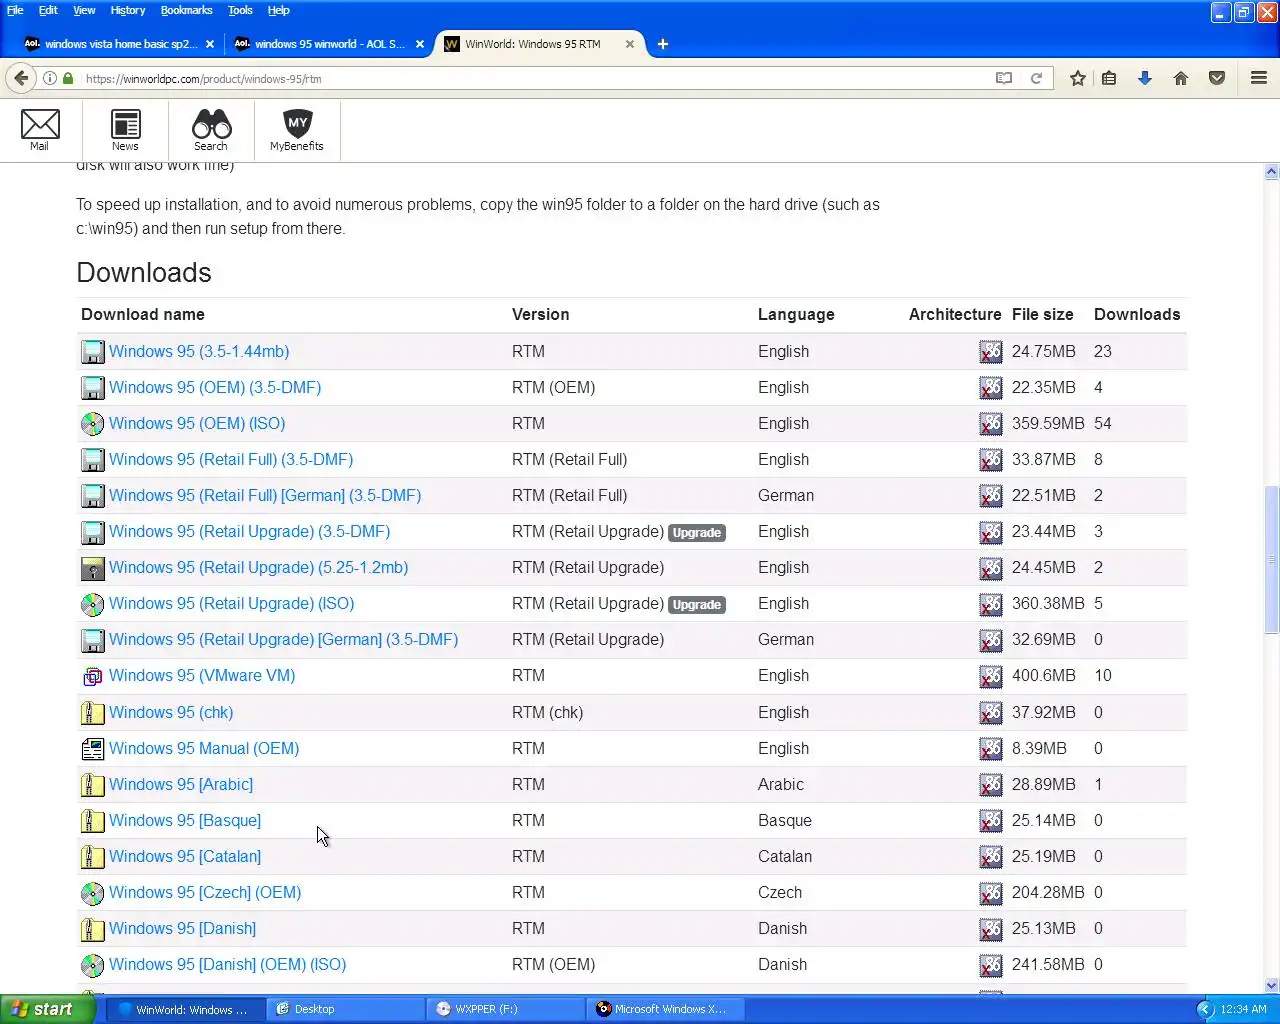
Task: Bookmark this page with the star icon
Action: tap(1078, 78)
